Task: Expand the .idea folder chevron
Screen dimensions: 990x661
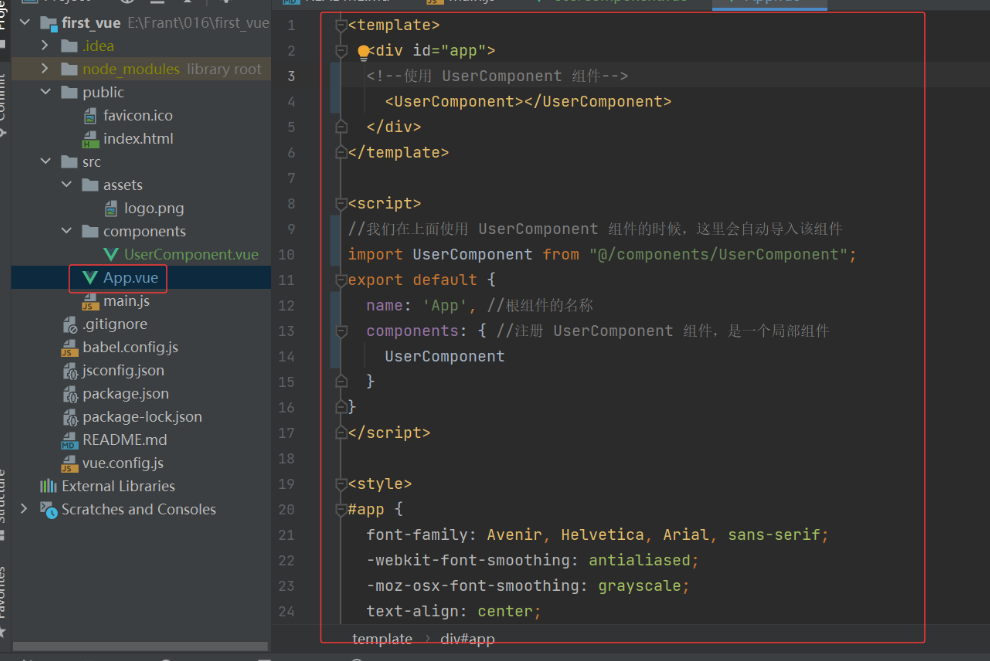Action: point(45,45)
